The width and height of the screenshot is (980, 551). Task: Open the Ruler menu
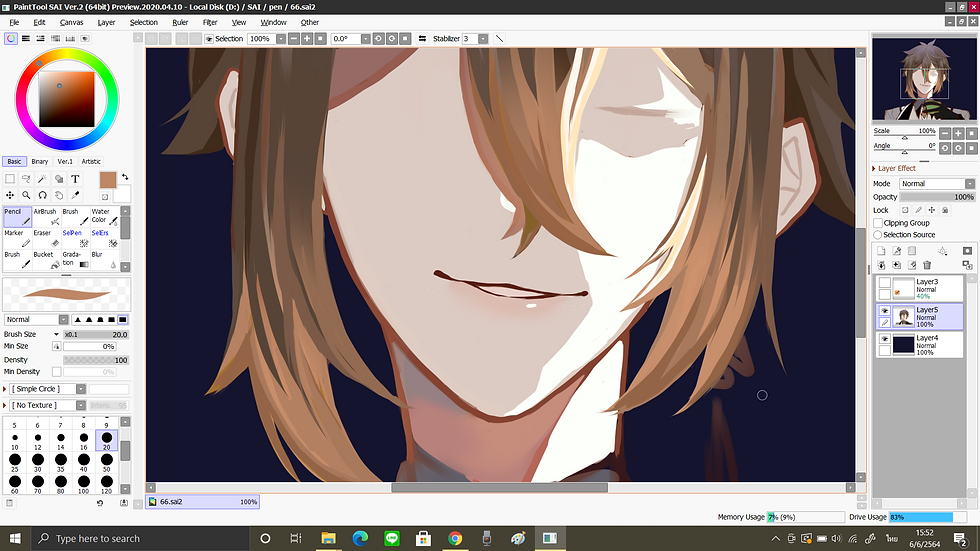tap(180, 22)
